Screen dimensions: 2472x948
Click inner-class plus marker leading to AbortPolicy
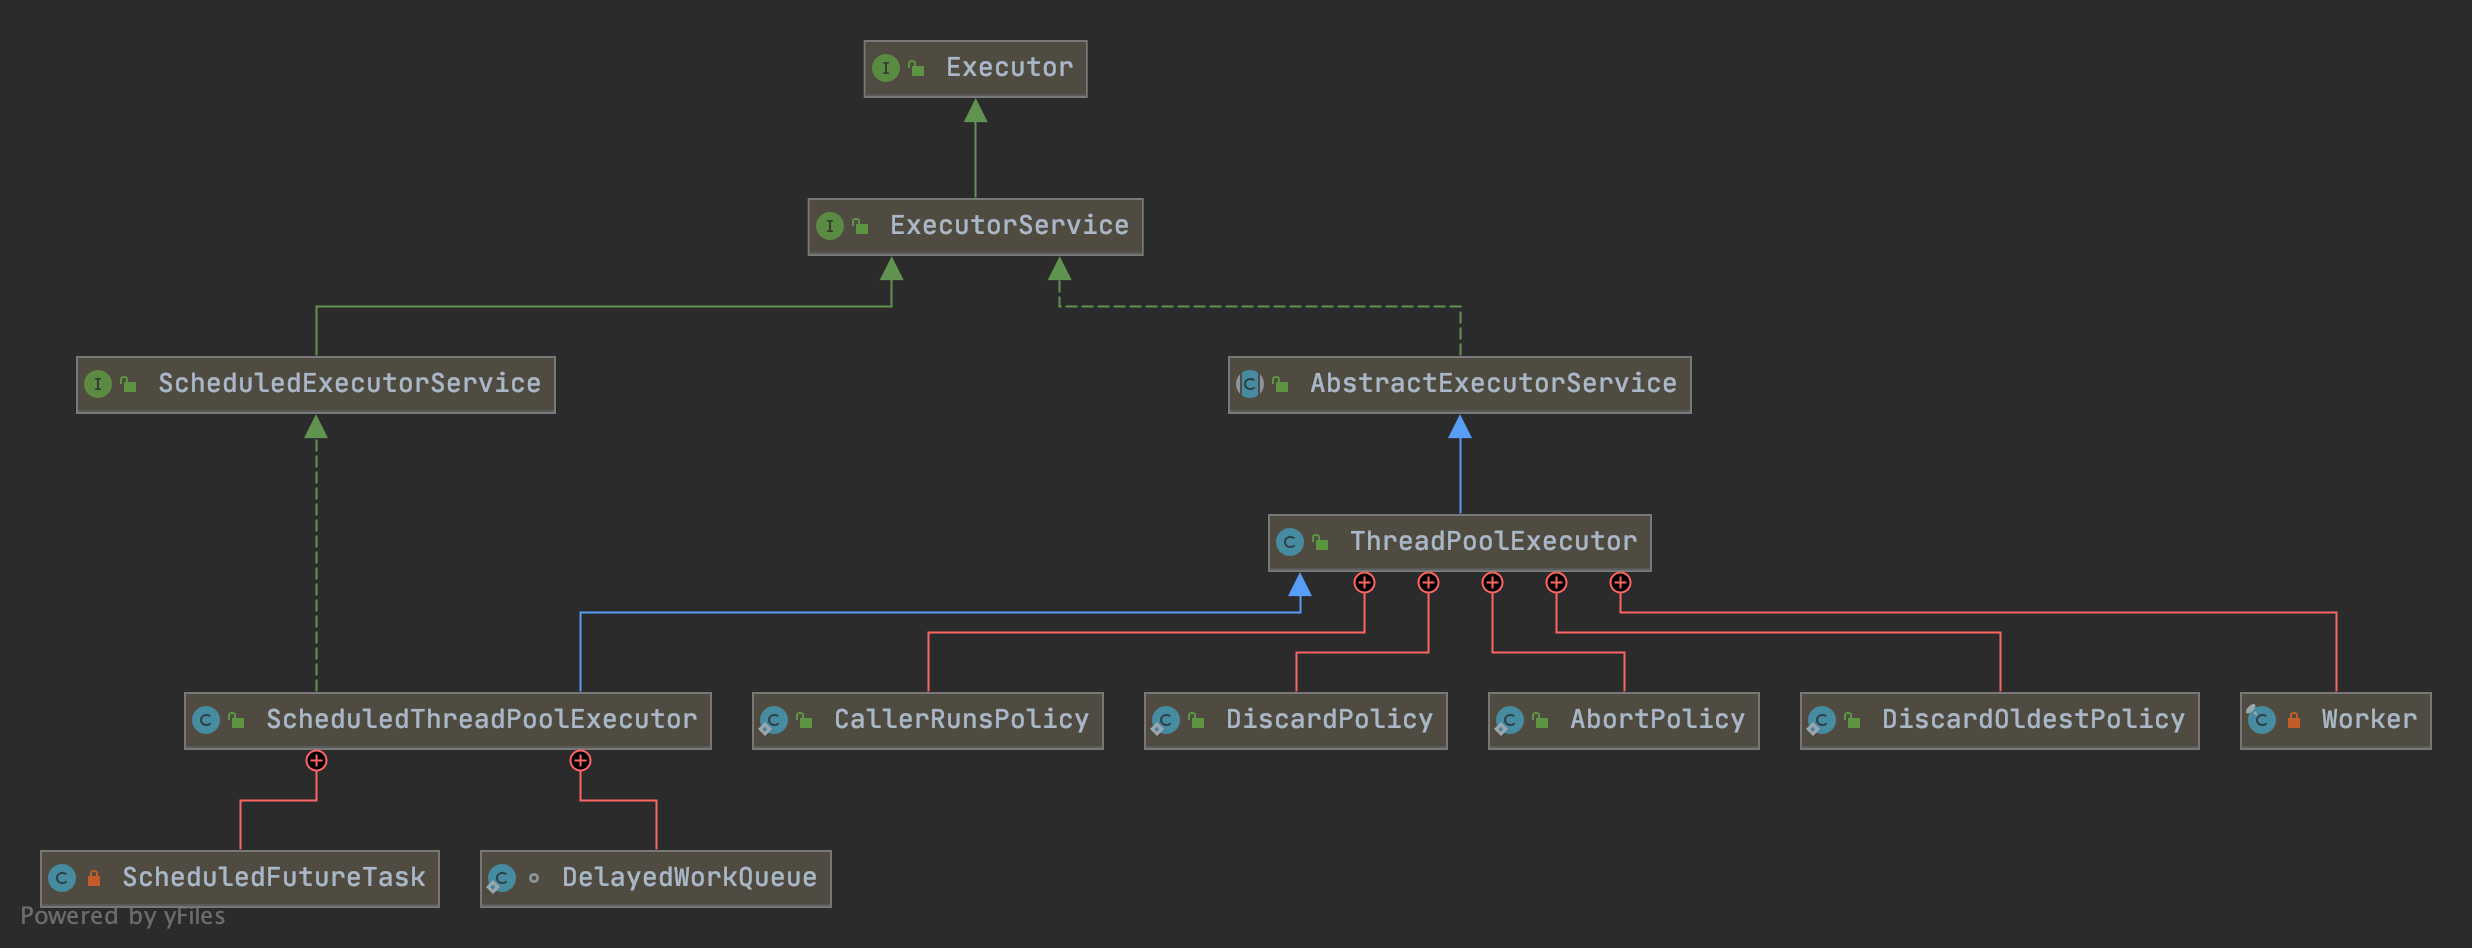[x=1492, y=583]
